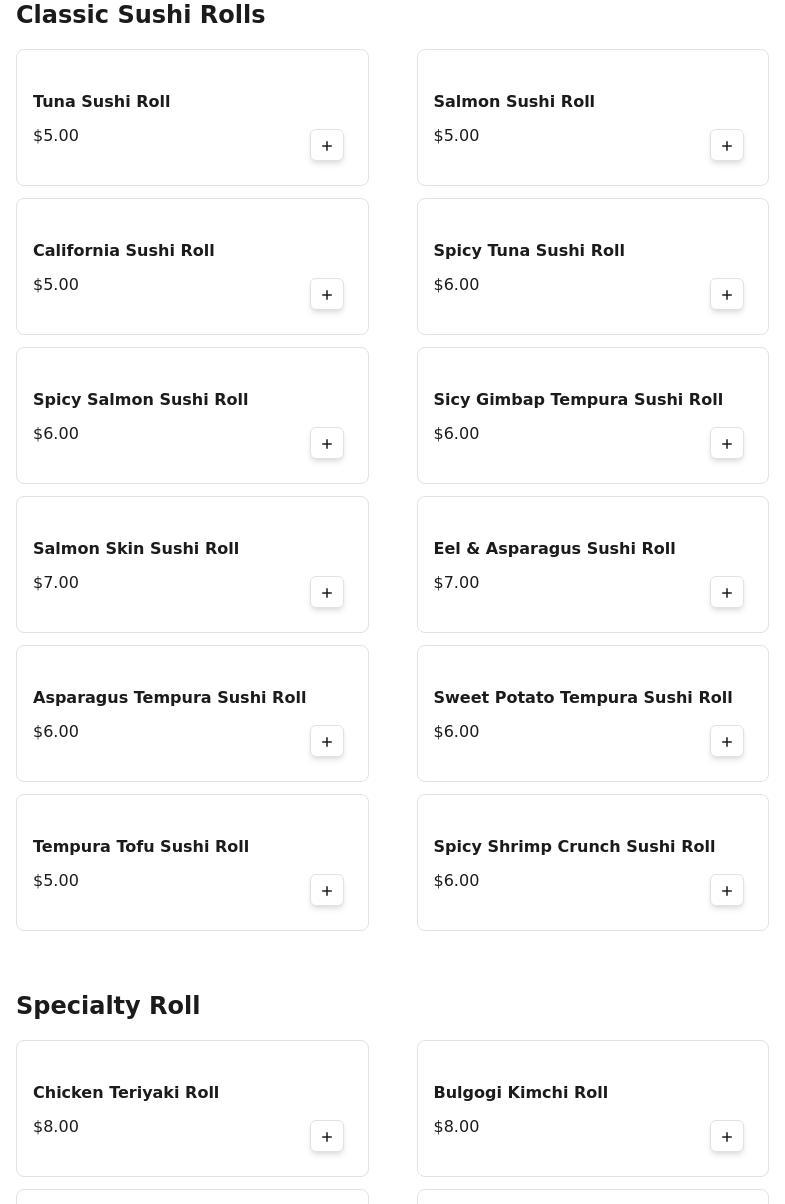This screenshot has height=1204, width=785.
Task: Click plus icon for Spicy Salmon Sushi Roll
Action: click(x=327, y=444)
